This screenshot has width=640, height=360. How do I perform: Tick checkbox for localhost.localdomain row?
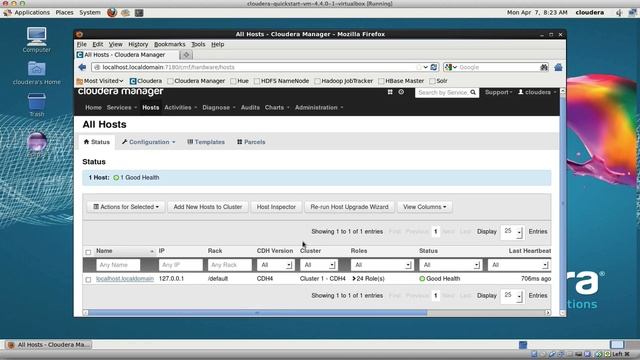pyautogui.click(x=88, y=280)
